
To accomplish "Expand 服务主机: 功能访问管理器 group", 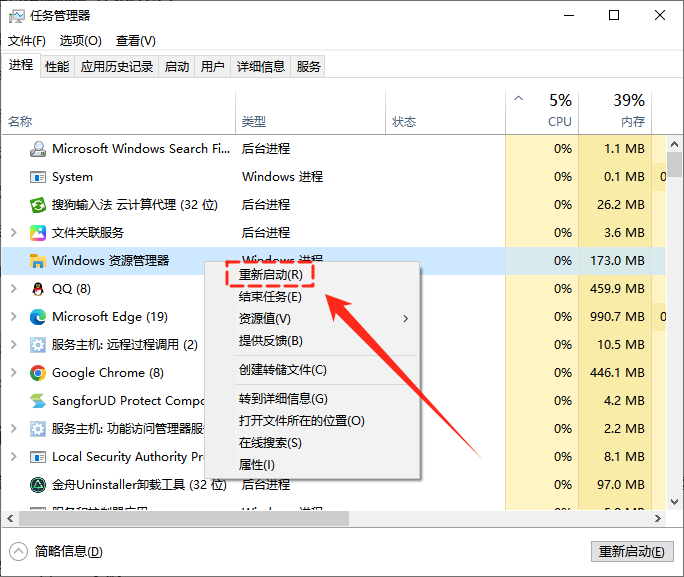I will 14,429.
